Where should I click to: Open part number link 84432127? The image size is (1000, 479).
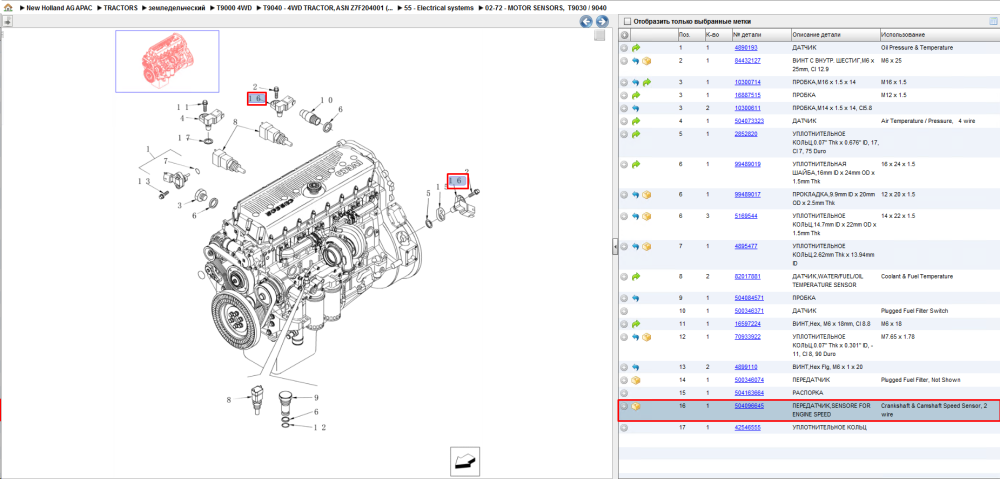(747, 61)
